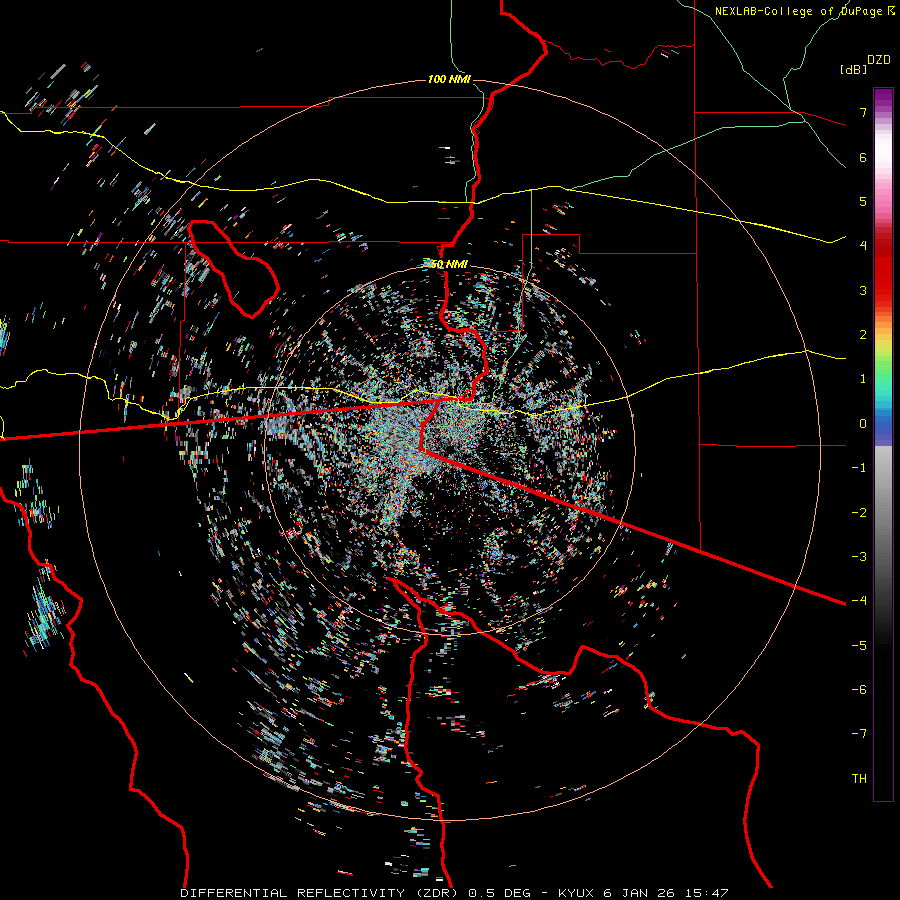The height and width of the screenshot is (900, 900).
Task: Click the 50 NMI range ring label
Action: [x=449, y=264]
